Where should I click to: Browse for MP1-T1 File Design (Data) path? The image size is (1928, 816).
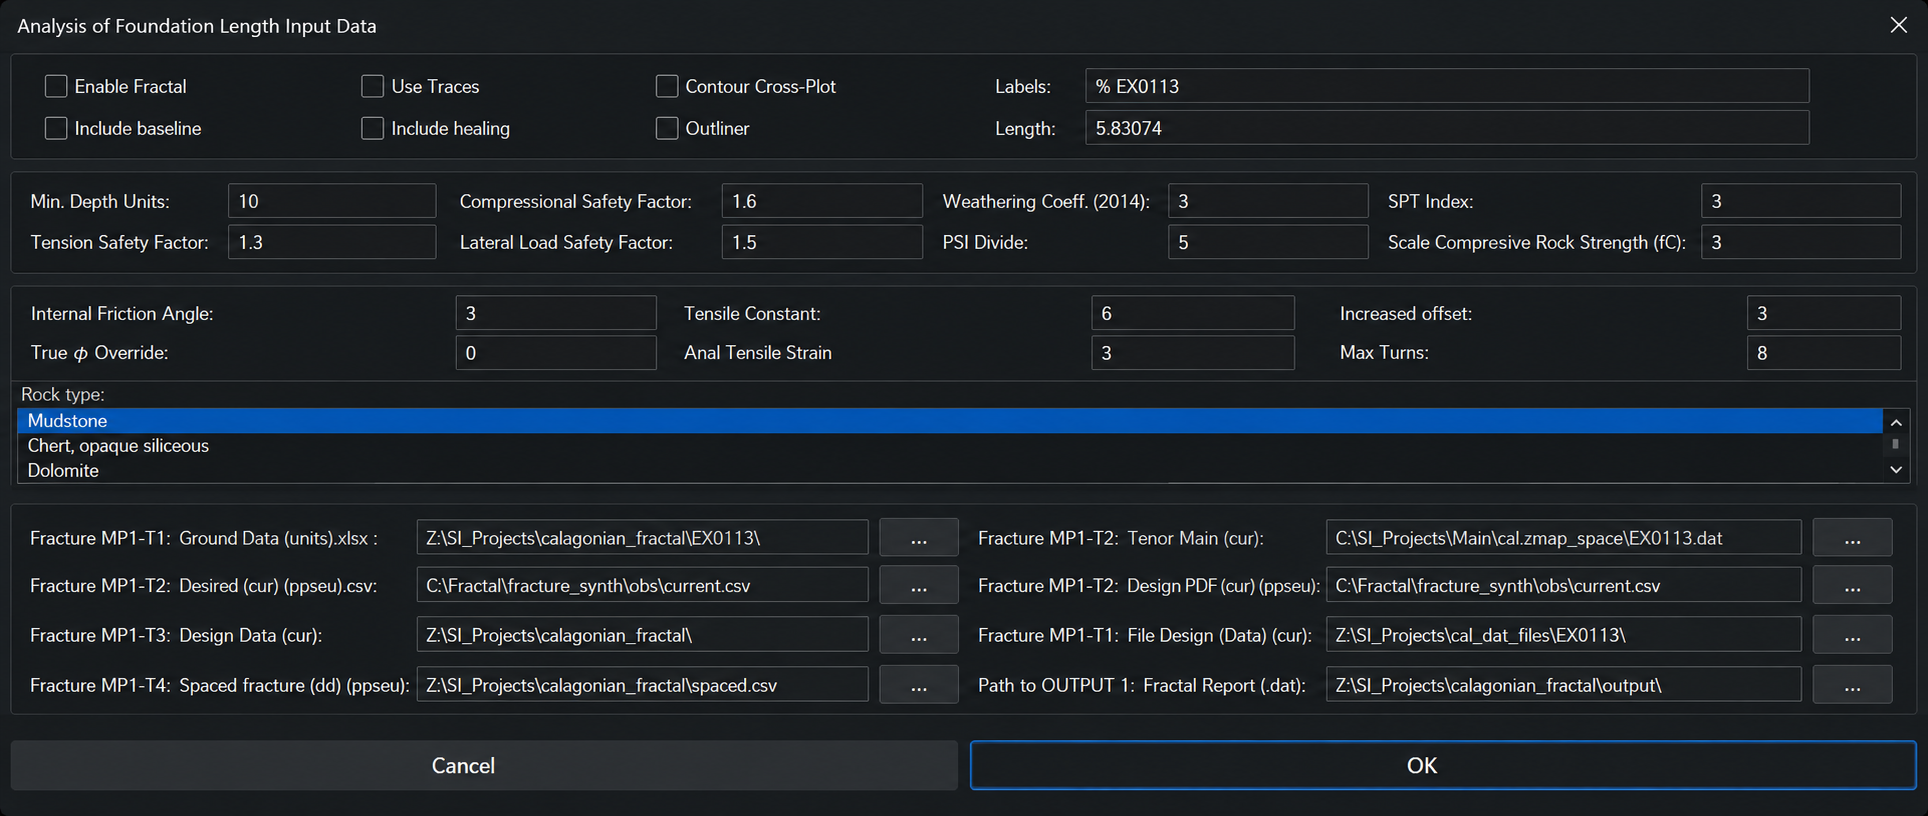(x=1852, y=635)
